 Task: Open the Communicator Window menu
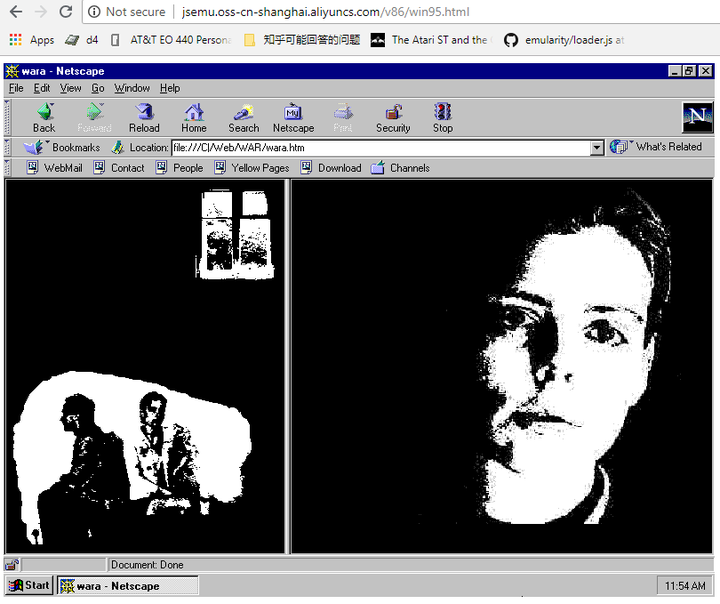(132, 88)
